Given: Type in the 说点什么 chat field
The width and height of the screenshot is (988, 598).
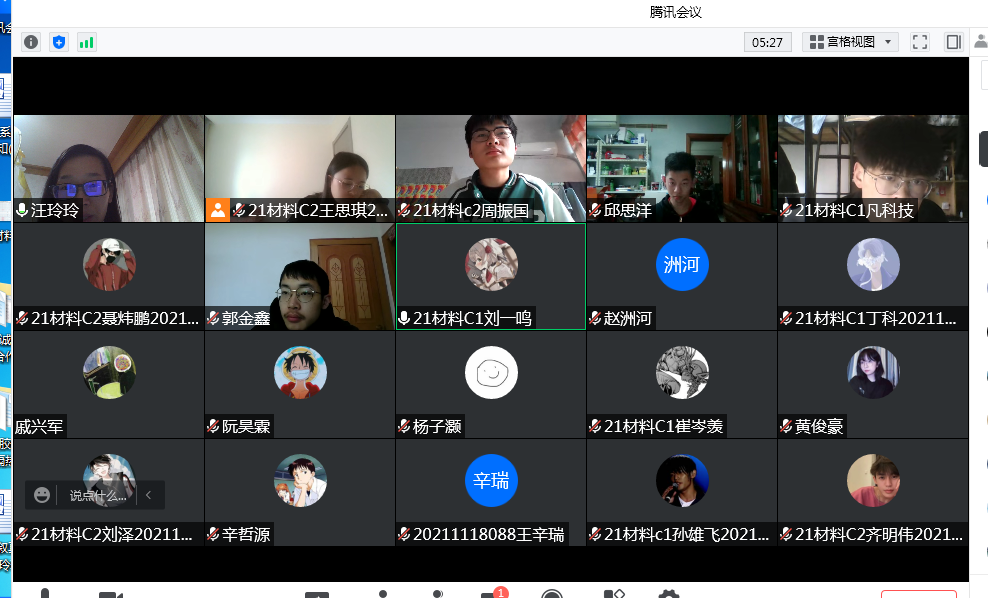Looking at the screenshot, I should point(98,495).
